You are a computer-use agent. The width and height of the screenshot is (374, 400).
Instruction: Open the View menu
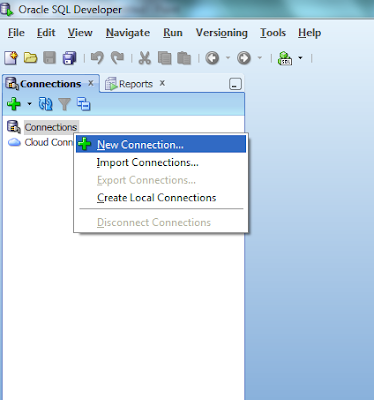point(80,33)
